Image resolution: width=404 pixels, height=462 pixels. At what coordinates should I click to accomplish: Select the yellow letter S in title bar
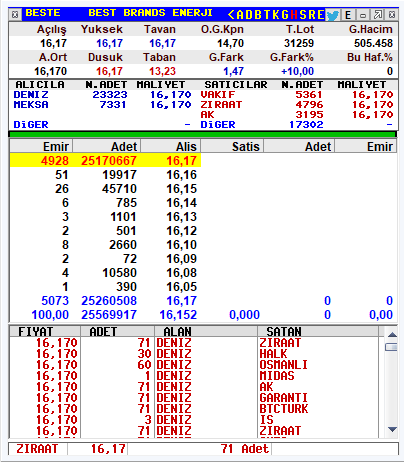303,15
